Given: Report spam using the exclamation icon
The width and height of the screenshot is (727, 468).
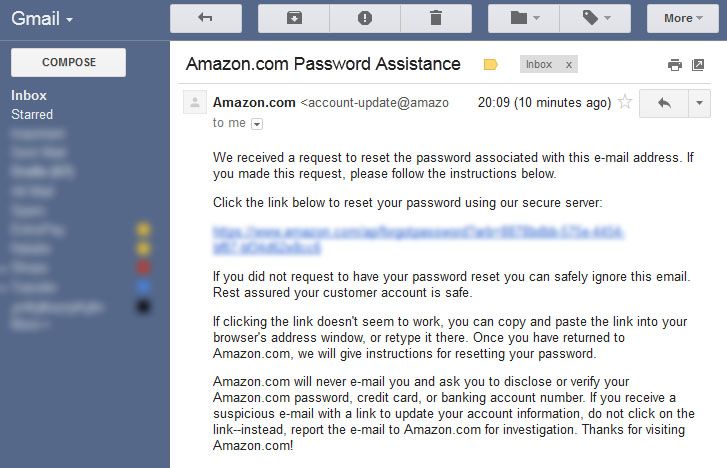Looking at the screenshot, I should click(365, 19).
